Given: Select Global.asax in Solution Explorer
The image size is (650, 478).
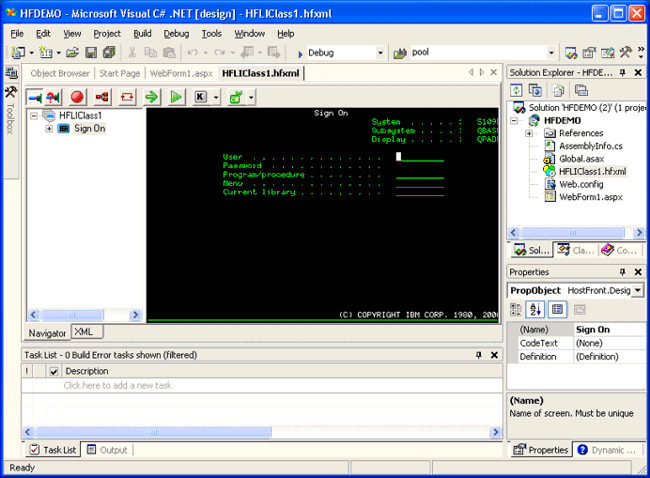Looking at the screenshot, I should click(581, 159).
